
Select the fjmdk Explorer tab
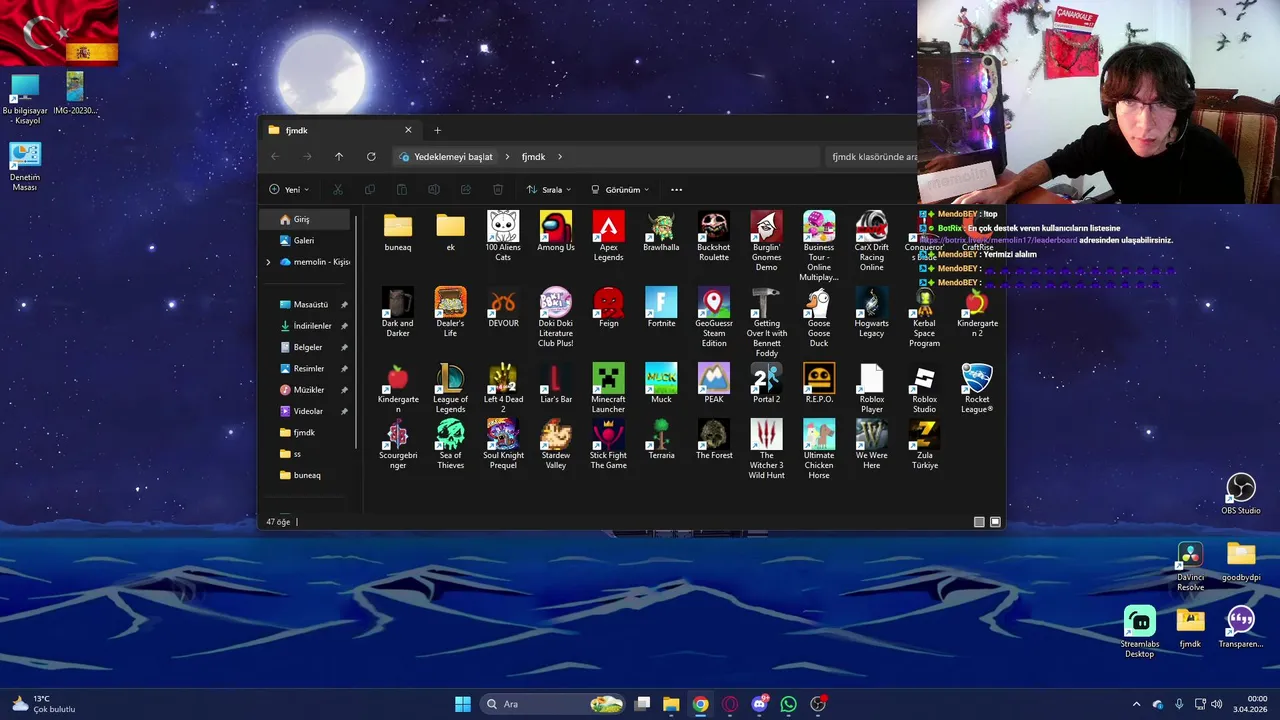click(340, 130)
